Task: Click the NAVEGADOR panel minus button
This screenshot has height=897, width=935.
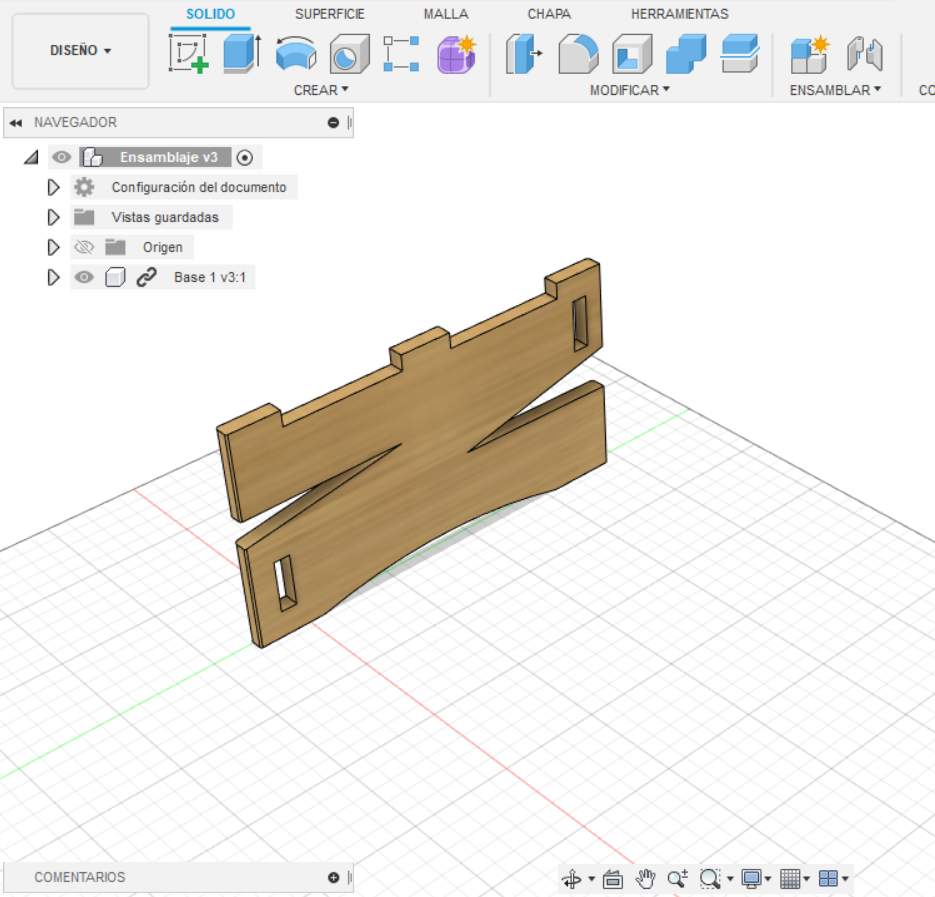Action: [x=333, y=123]
